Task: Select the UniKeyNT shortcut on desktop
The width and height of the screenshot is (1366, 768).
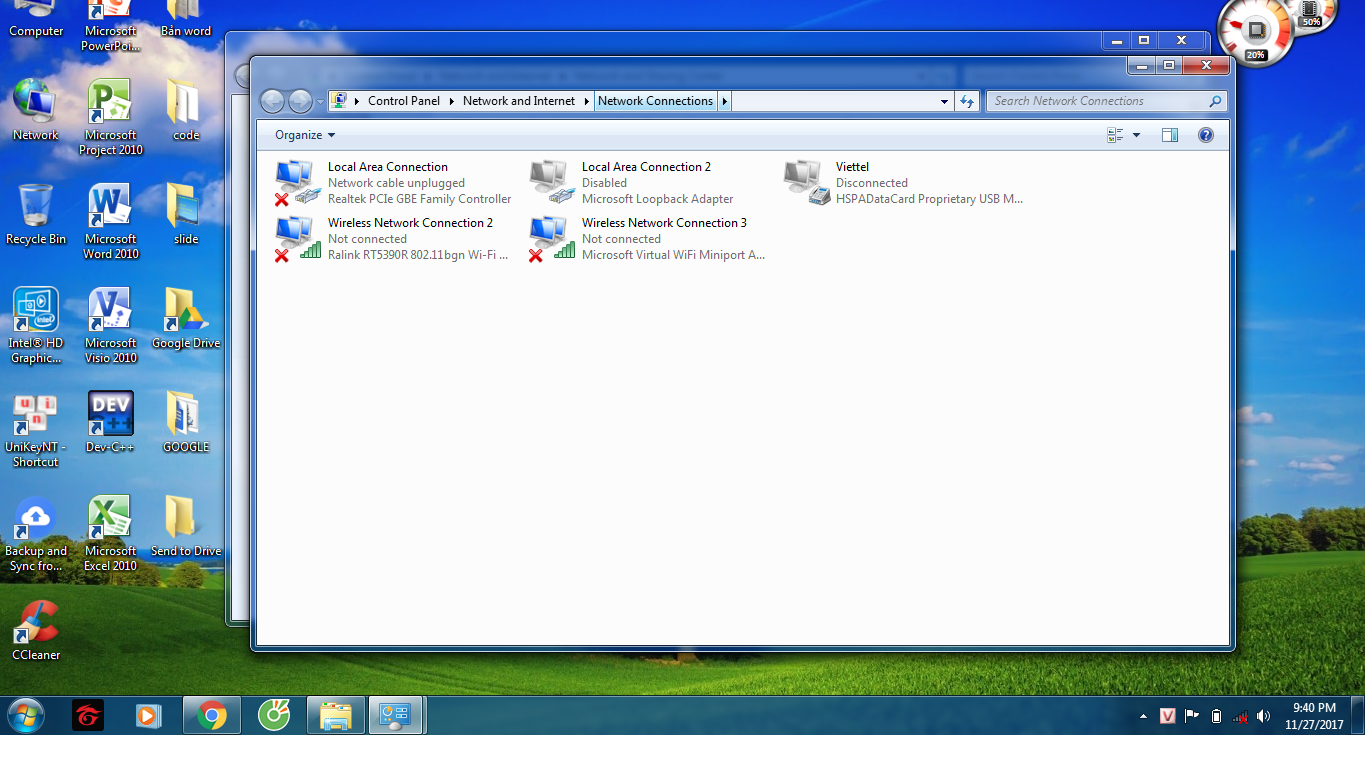Action: (x=36, y=430)
